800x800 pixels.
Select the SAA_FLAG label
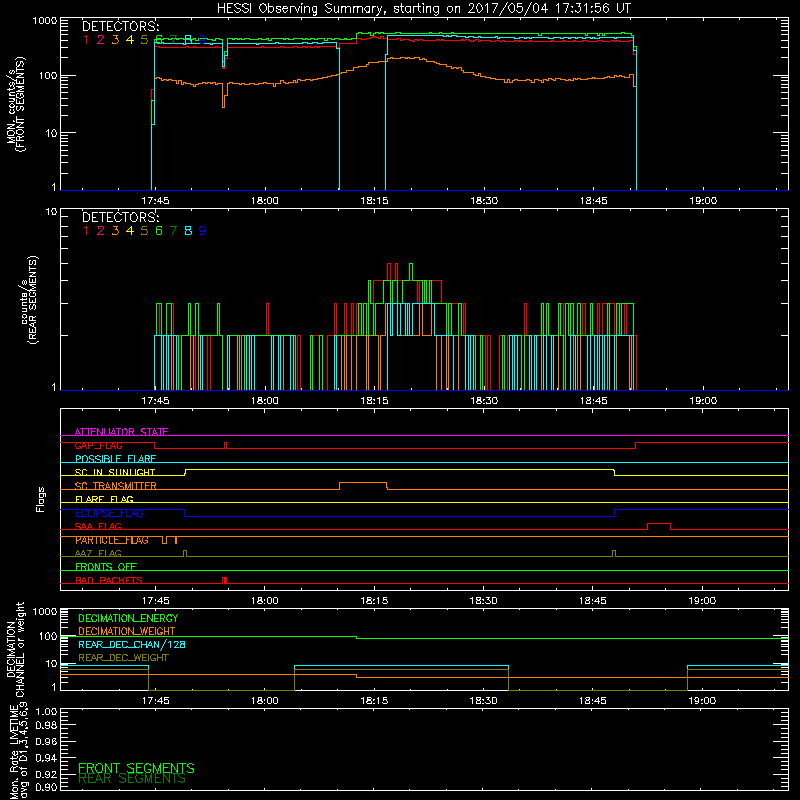(98, 527)
